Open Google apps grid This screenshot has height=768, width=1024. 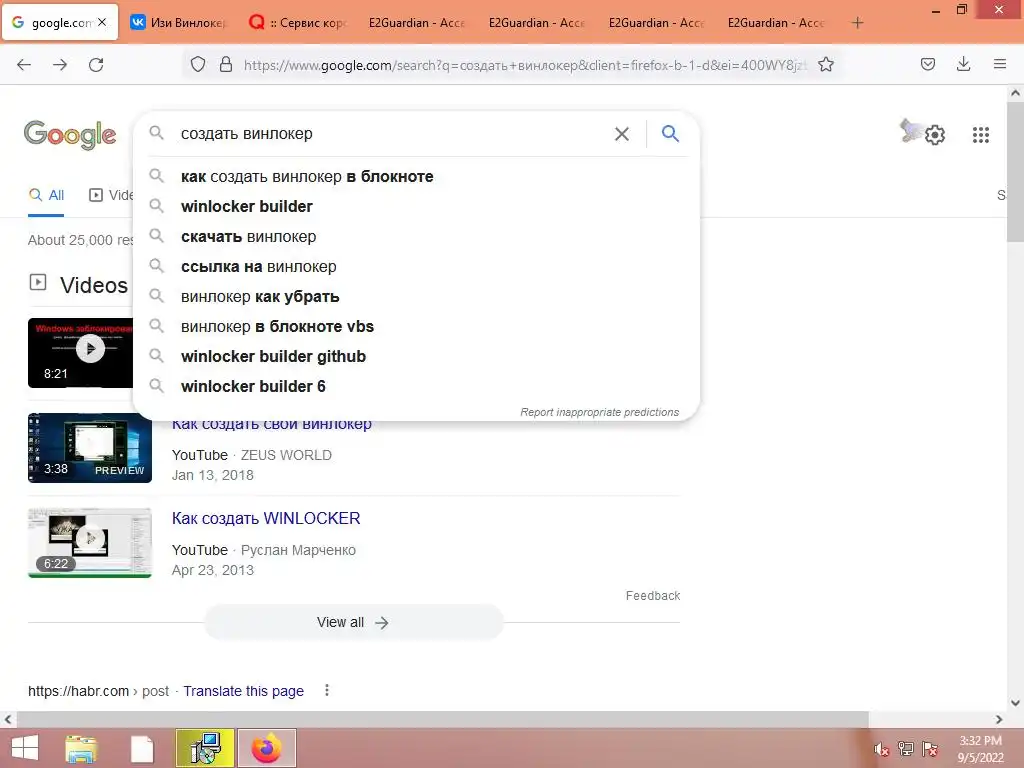pyautogui.click(x=980, y=135)
